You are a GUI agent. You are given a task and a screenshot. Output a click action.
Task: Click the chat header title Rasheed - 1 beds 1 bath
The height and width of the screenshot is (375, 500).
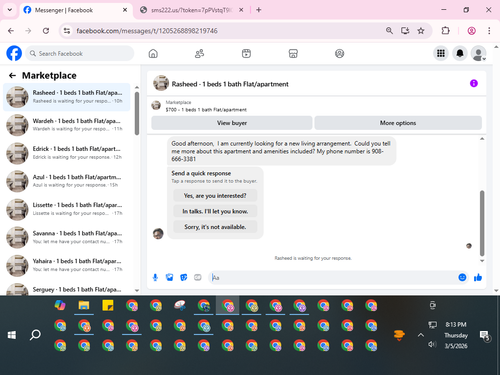230,84
